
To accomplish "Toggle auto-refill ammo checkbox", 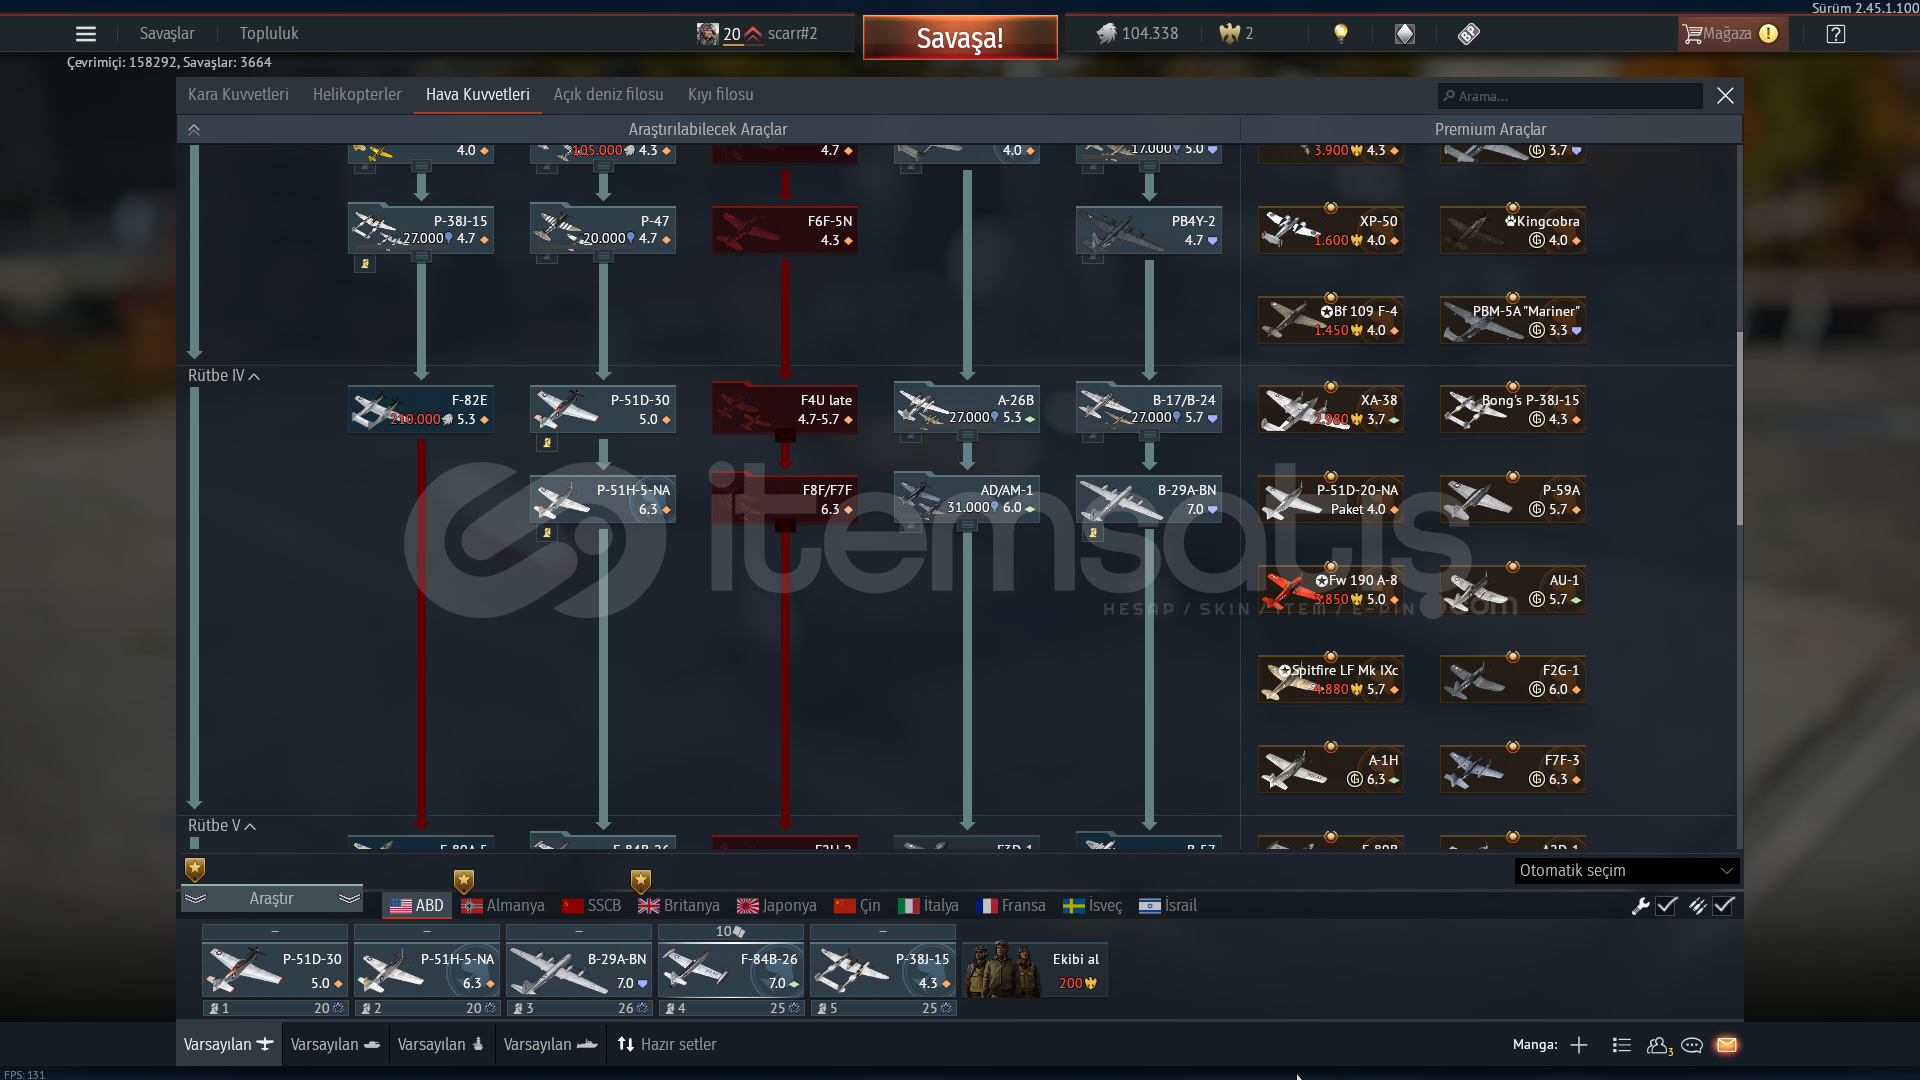I will click(1723, 906).
